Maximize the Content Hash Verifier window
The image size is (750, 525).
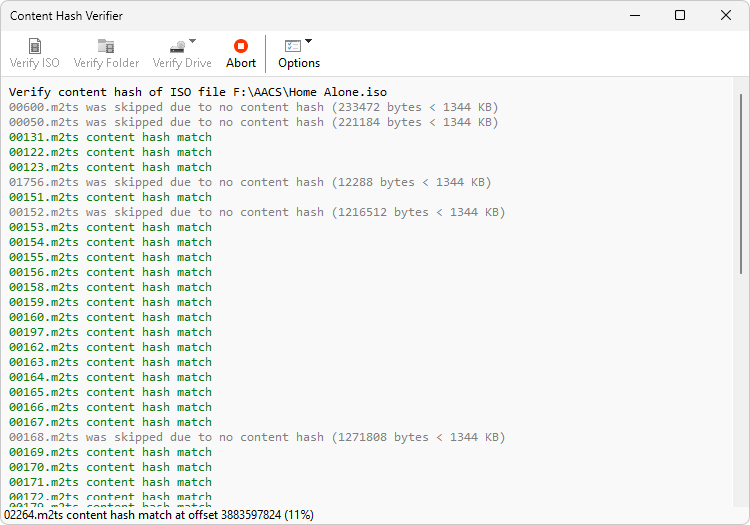pos(680,15)
